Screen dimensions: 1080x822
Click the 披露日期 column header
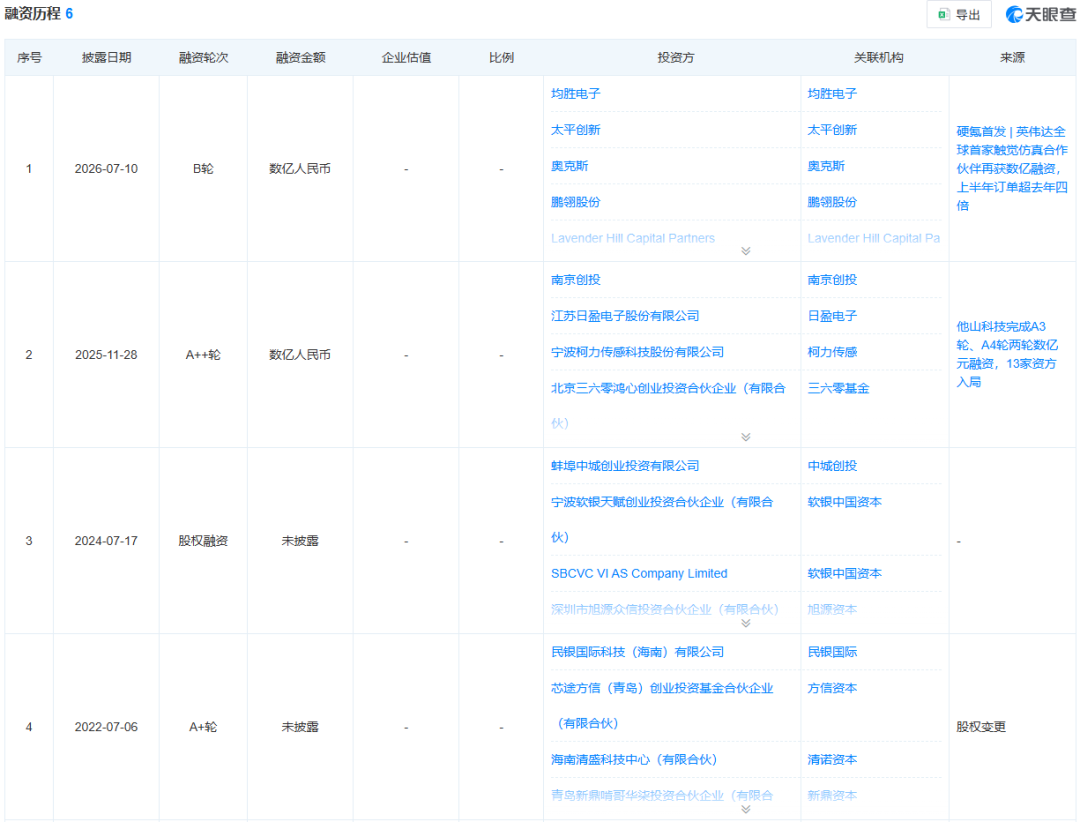(x=106, y=58)
